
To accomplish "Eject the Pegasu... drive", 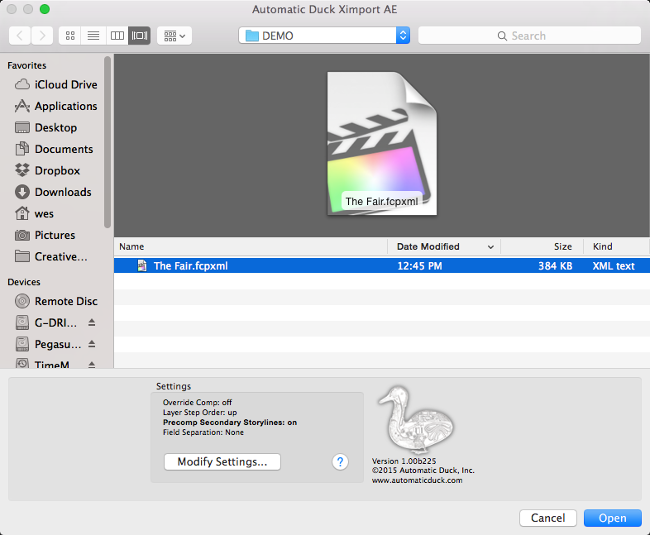I will (92, 344).
